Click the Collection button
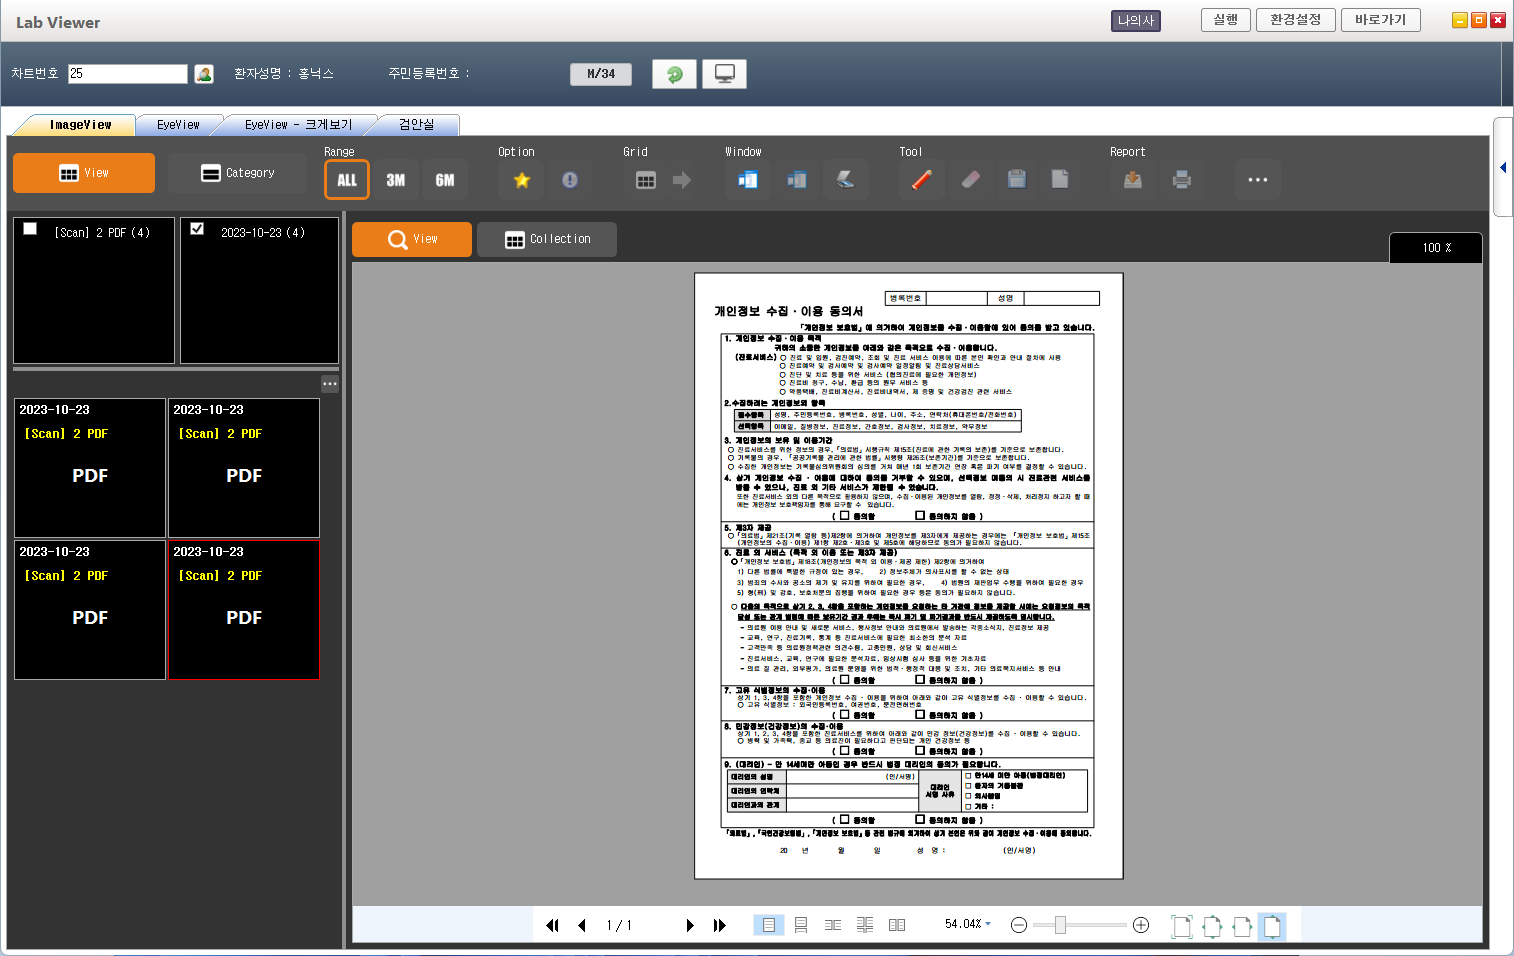 [x=547, y=240]
